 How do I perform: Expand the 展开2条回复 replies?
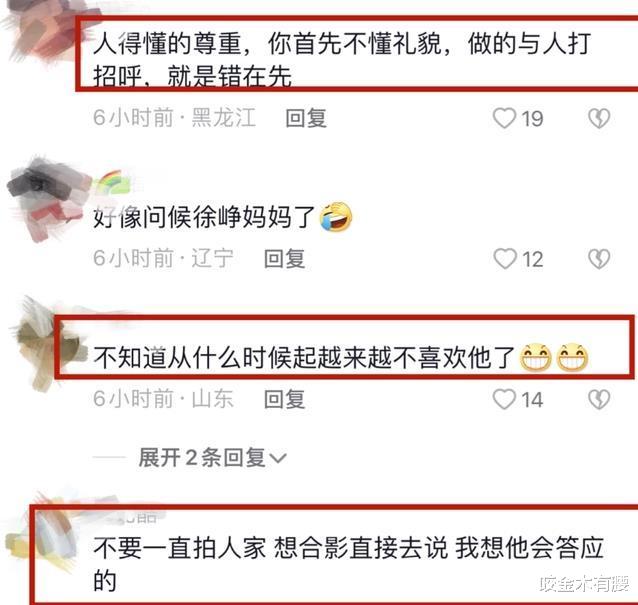(x=212, y=458)
